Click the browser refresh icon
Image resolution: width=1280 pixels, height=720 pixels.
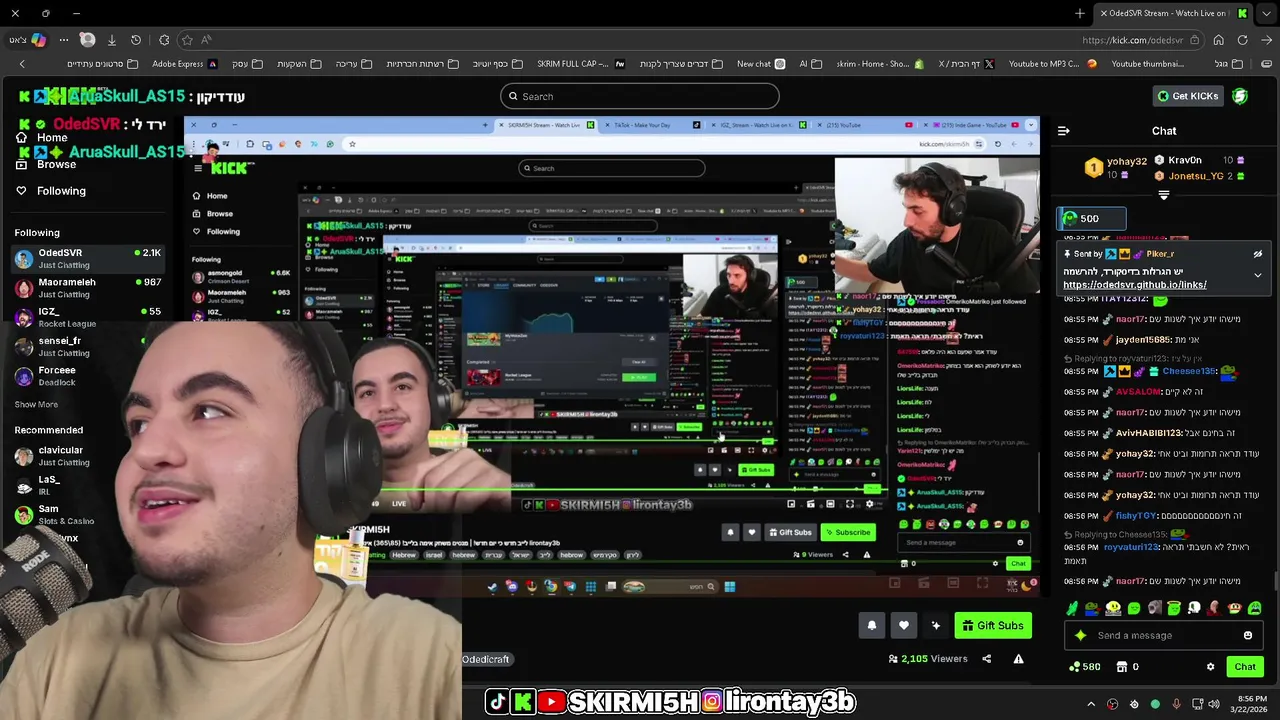pos(1243,40)
